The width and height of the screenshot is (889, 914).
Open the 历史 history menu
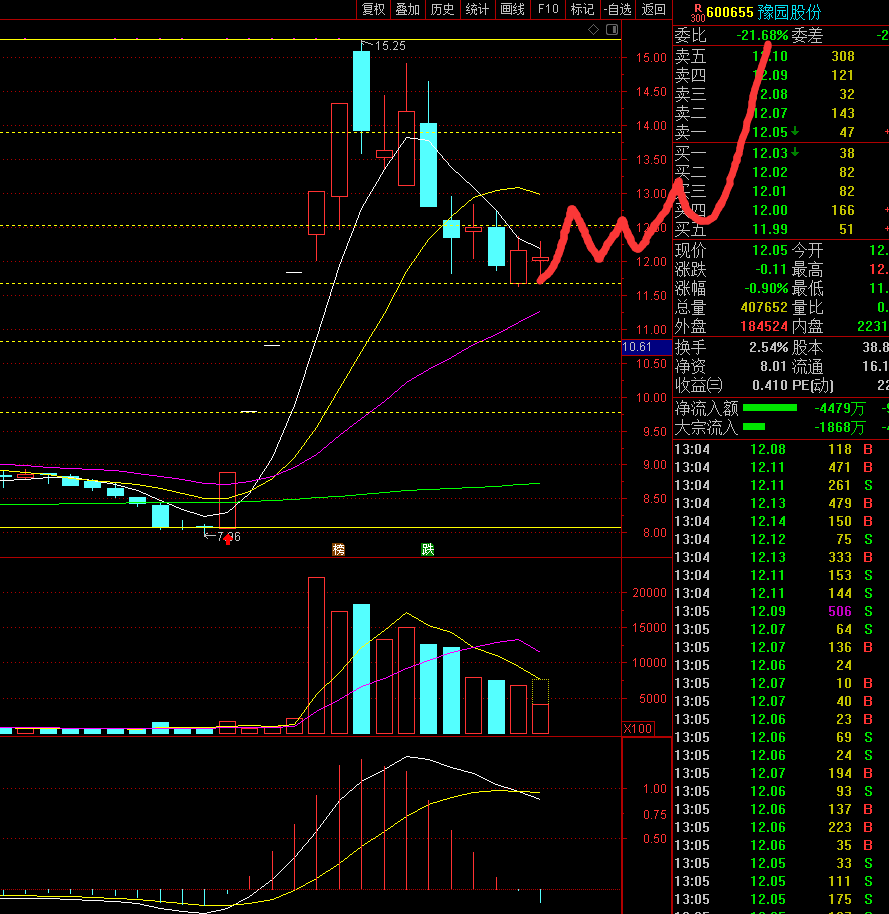(x=442, y=9)
